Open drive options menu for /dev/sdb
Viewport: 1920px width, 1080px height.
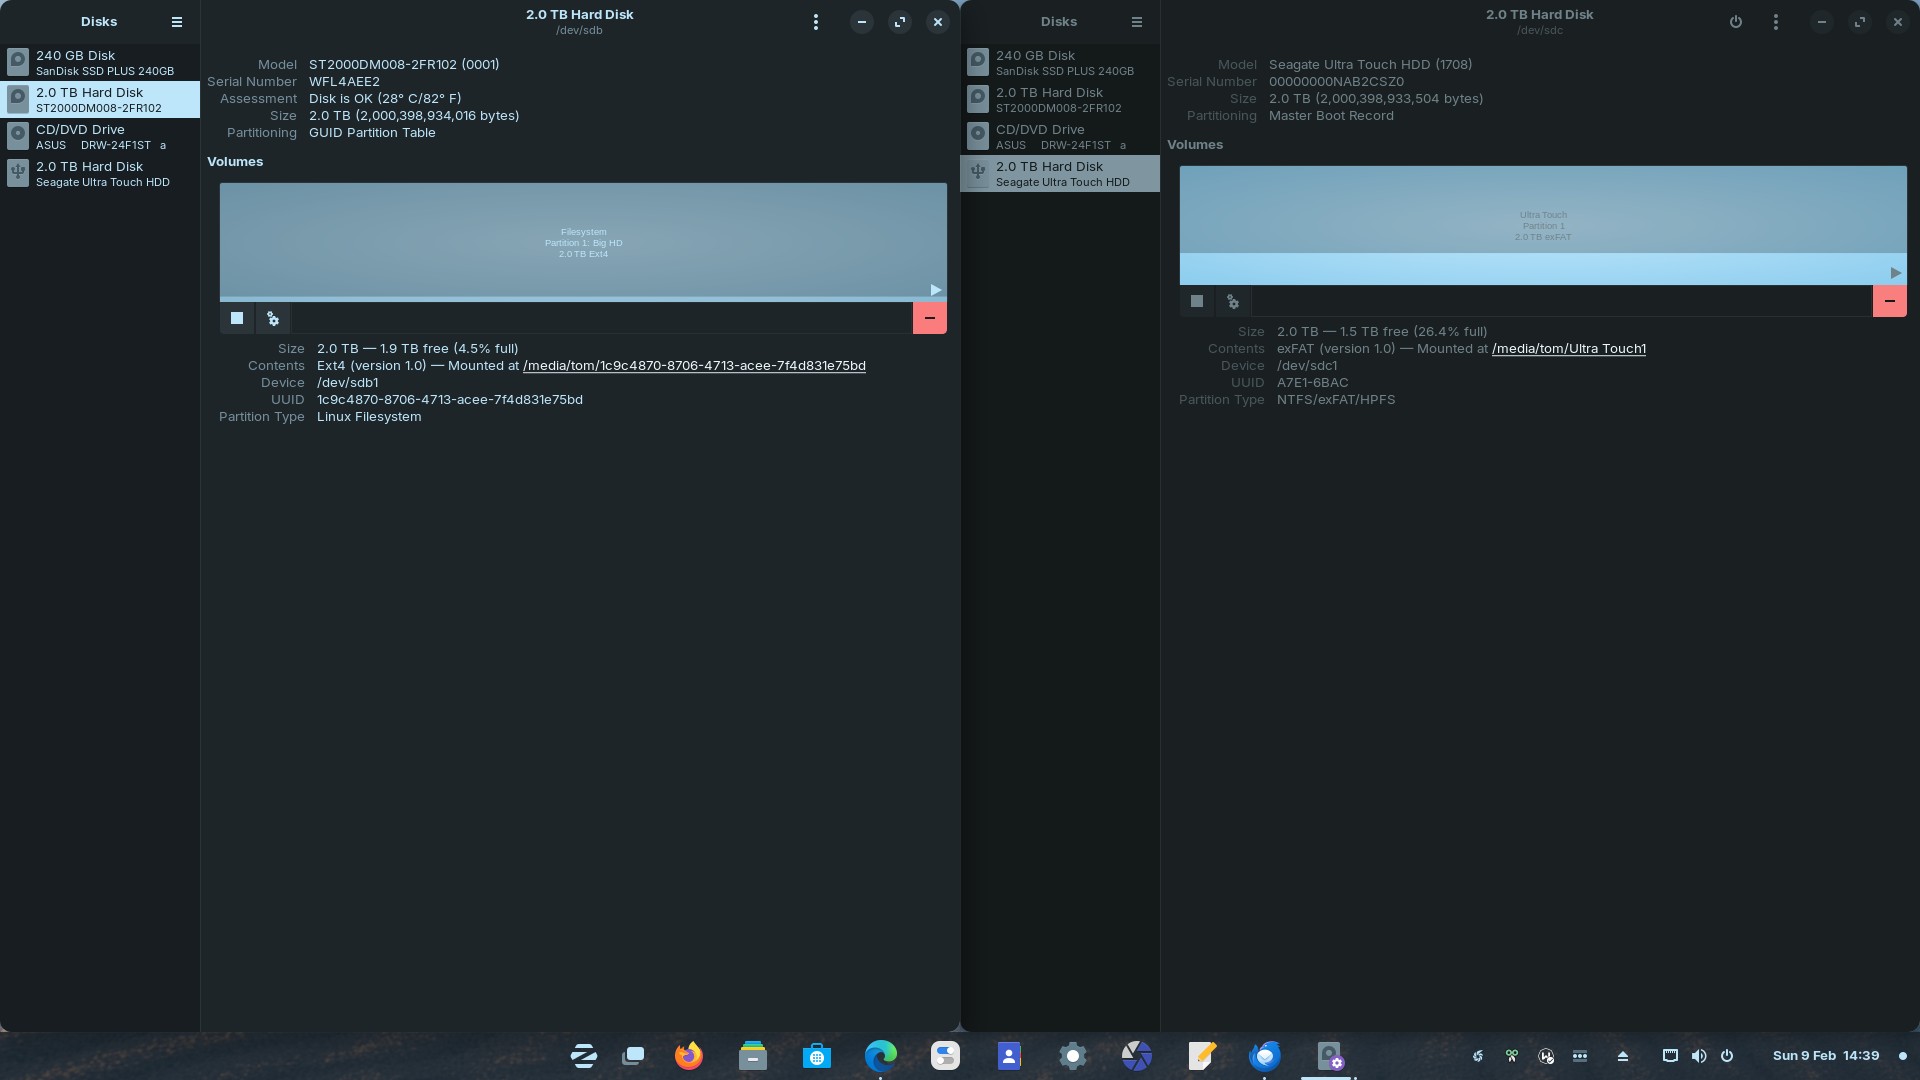pyautogui.click(x=816, y=22)
